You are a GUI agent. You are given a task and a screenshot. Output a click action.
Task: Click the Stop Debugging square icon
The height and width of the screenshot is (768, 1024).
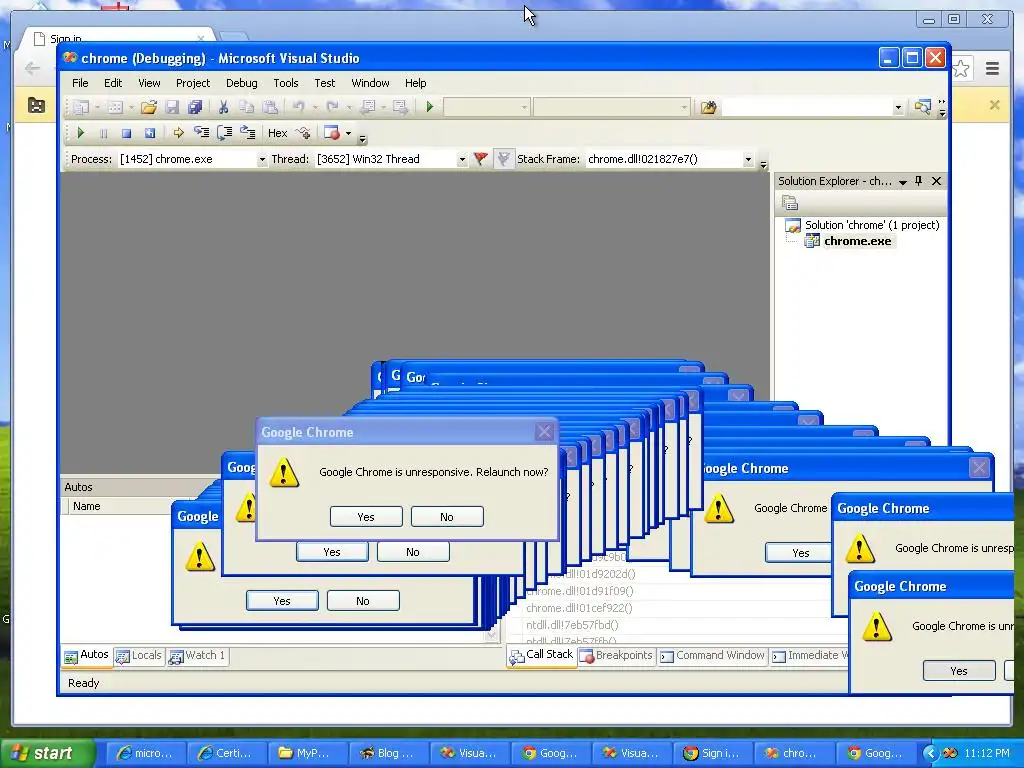(126, 133)
